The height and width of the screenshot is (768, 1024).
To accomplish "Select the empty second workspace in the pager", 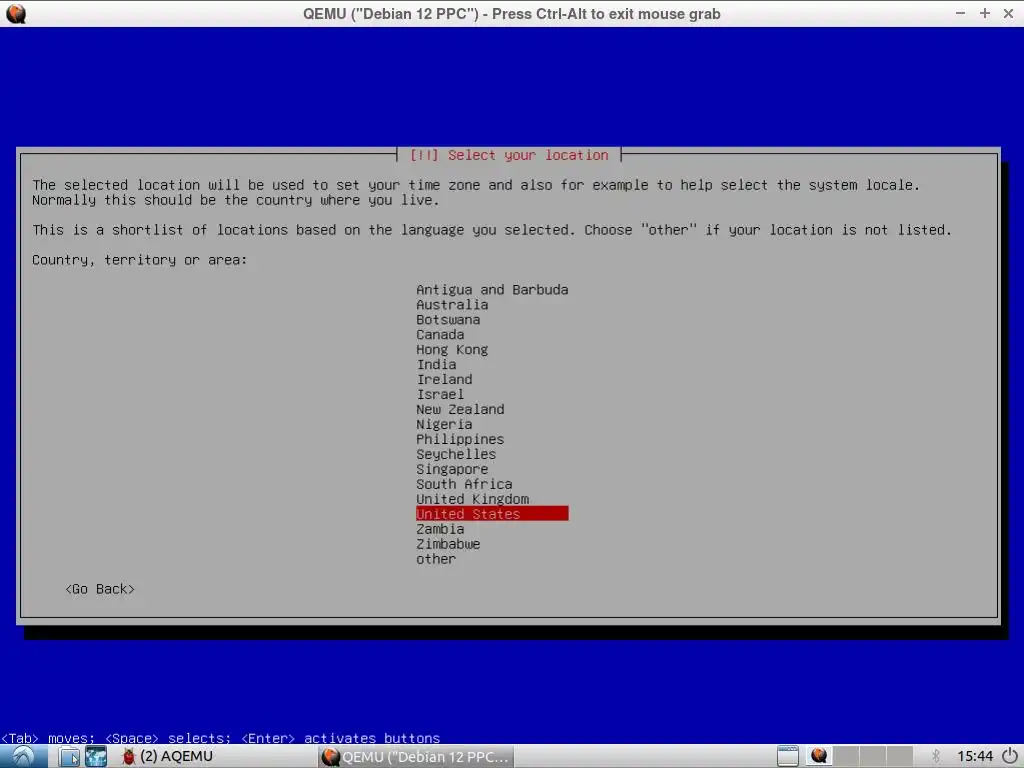I will (x=846, y=756).
